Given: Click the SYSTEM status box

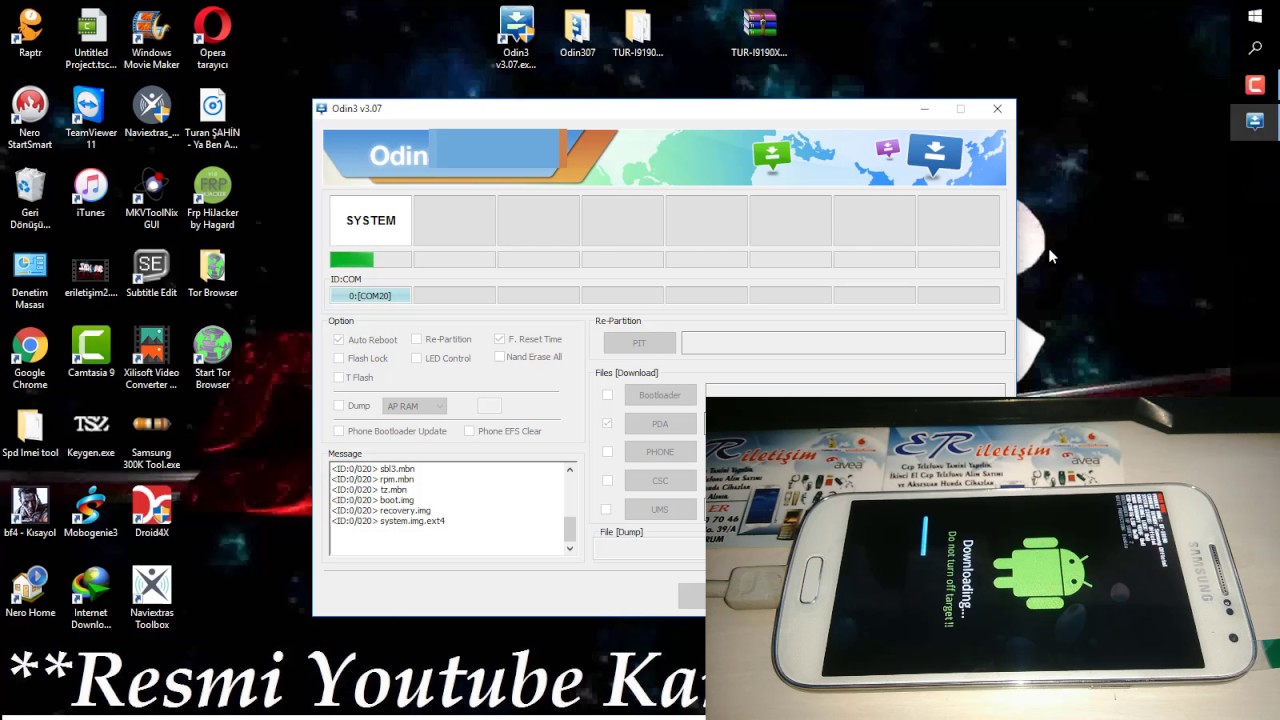Looking at the screenshot, I should click(370, 220).
